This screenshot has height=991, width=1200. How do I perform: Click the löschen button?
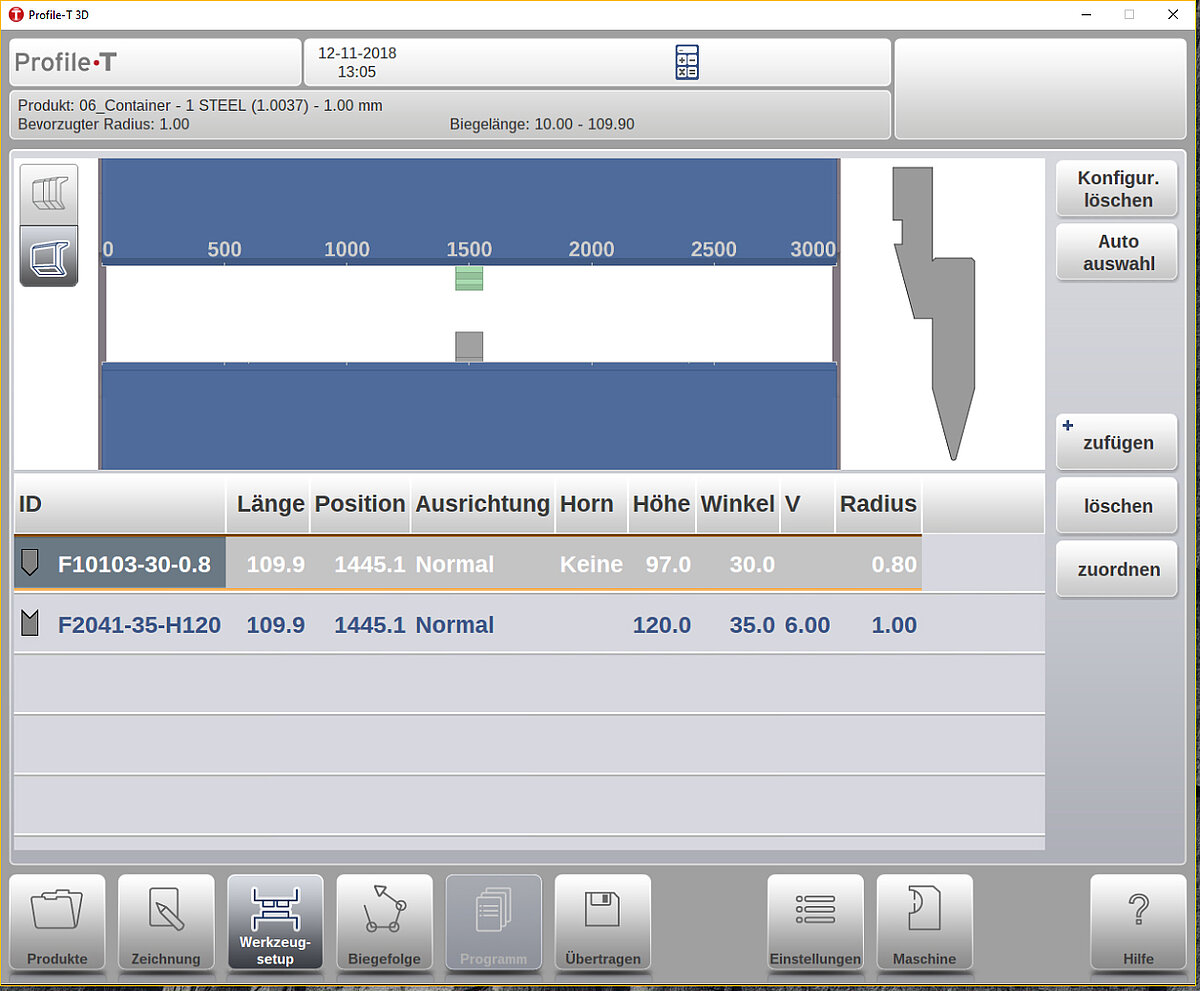point(1117,506)
